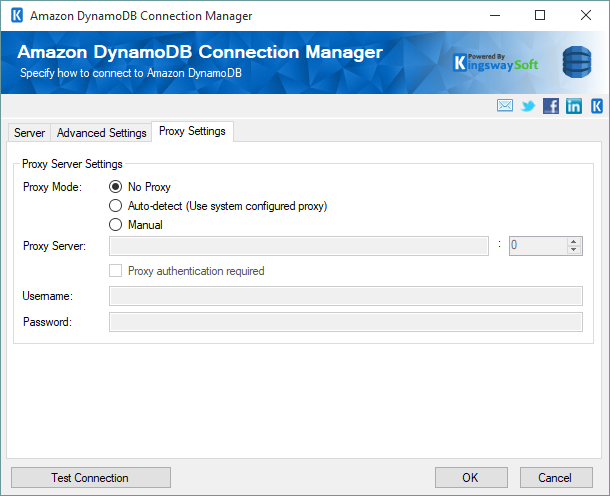Viewport: 610px width, 496px height.
Task: Click the Password input field
Action: coord(346,322)
